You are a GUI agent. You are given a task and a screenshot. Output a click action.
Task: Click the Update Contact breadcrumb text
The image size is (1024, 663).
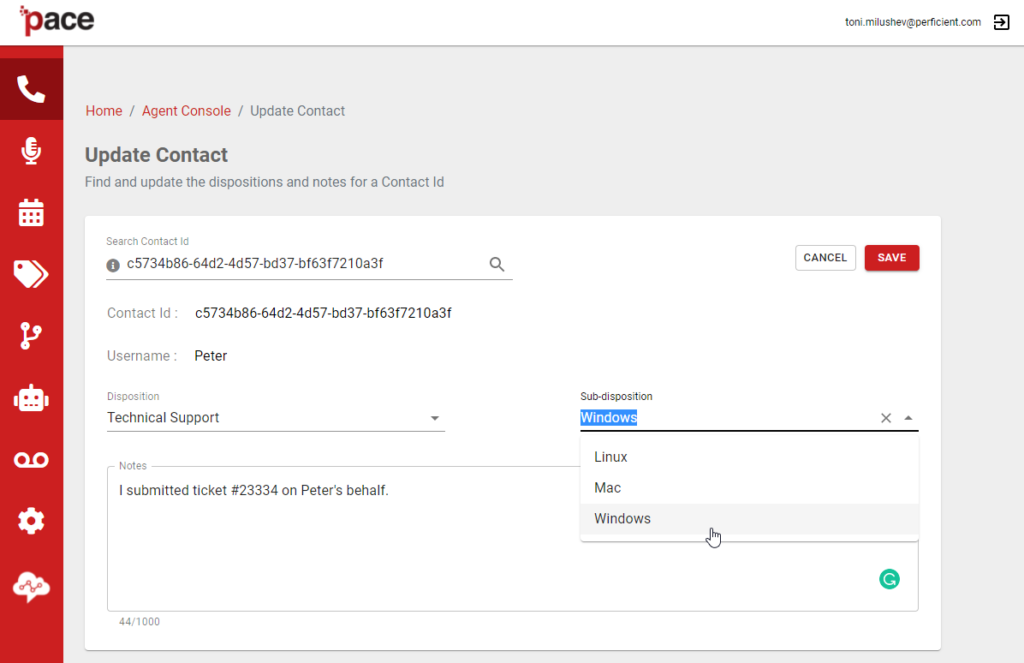[297, 111]
